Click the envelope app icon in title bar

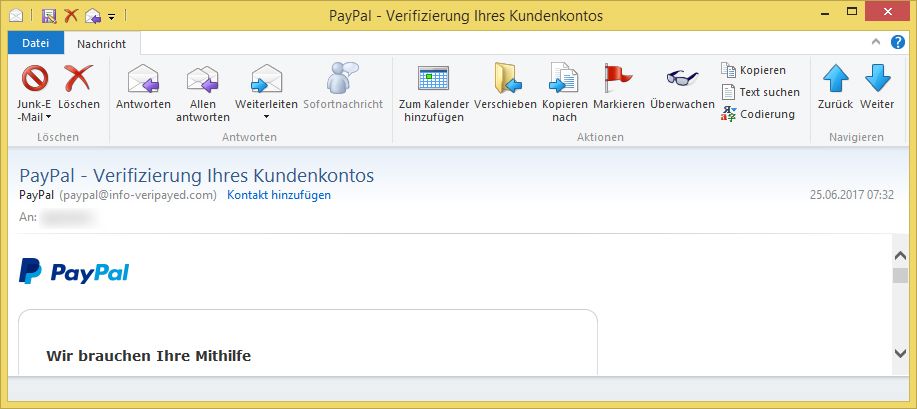pyautogui.click(x=16, y=16)
